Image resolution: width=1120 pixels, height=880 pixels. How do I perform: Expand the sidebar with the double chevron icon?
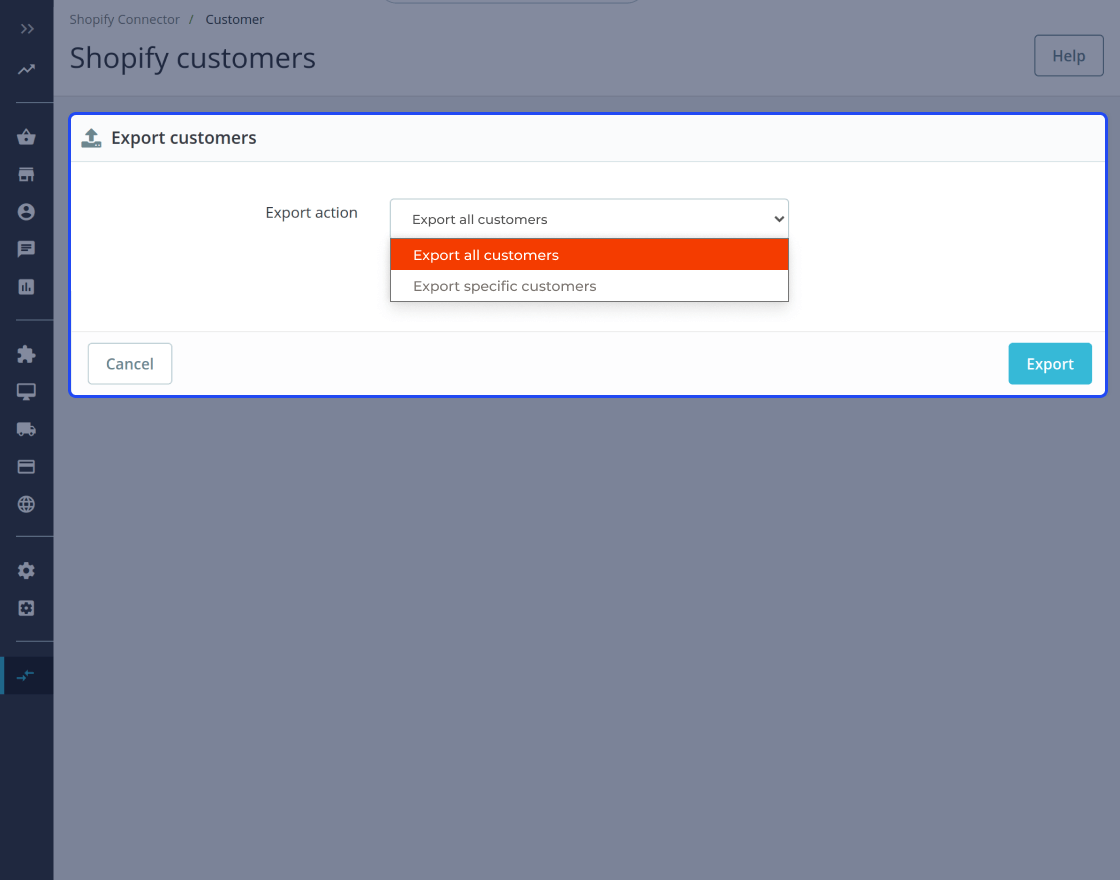(x=26, y=29)
